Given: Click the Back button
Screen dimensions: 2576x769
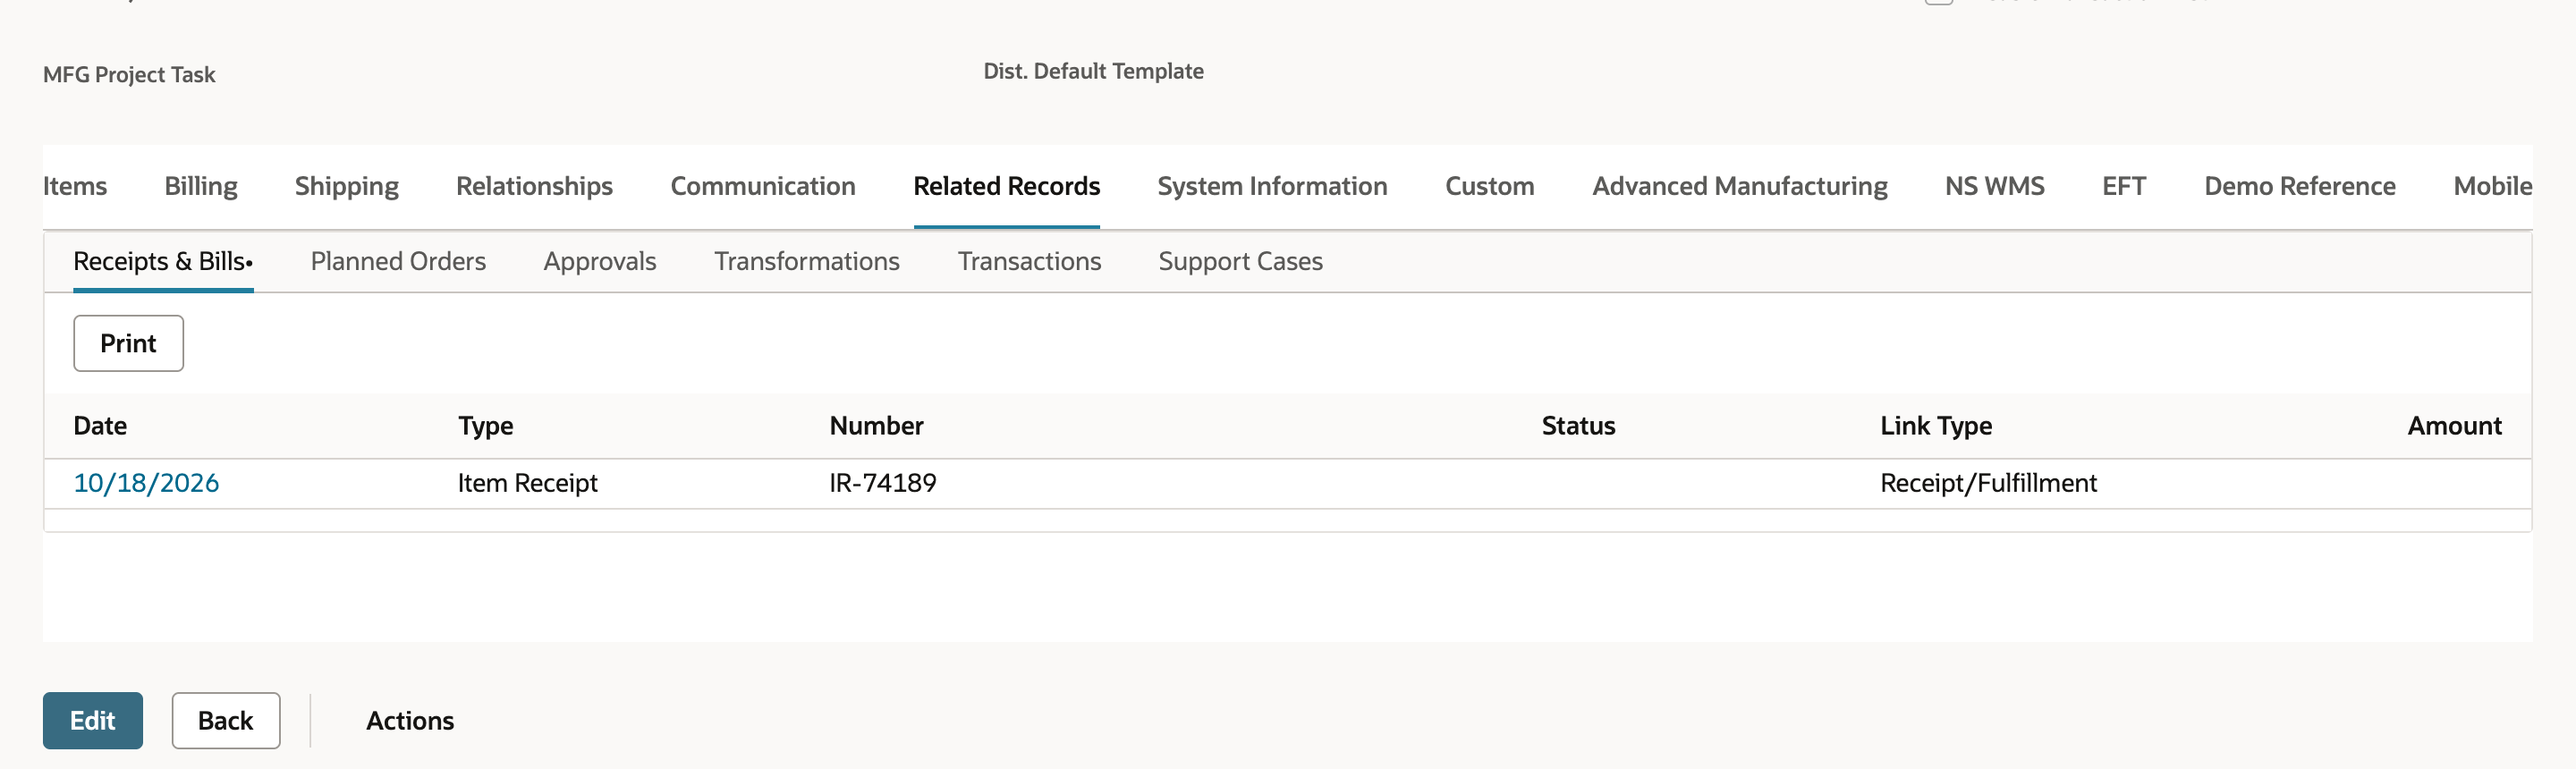Looking at the screenshot, I should [x=225, y=720].
